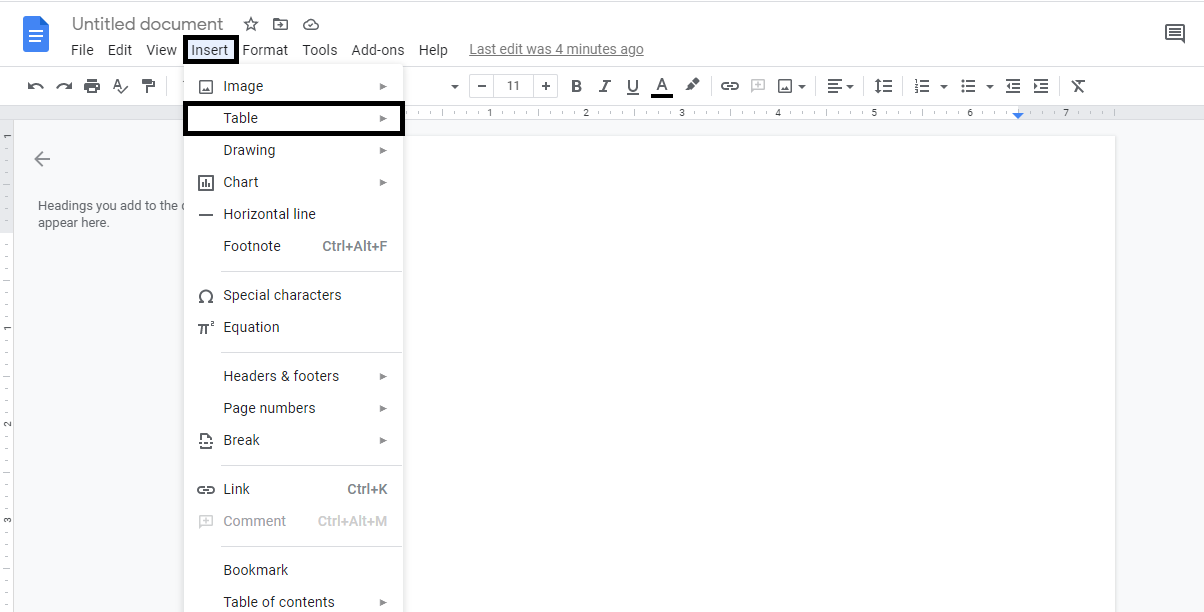Click the Footnote menu entry

click(251, 245)
